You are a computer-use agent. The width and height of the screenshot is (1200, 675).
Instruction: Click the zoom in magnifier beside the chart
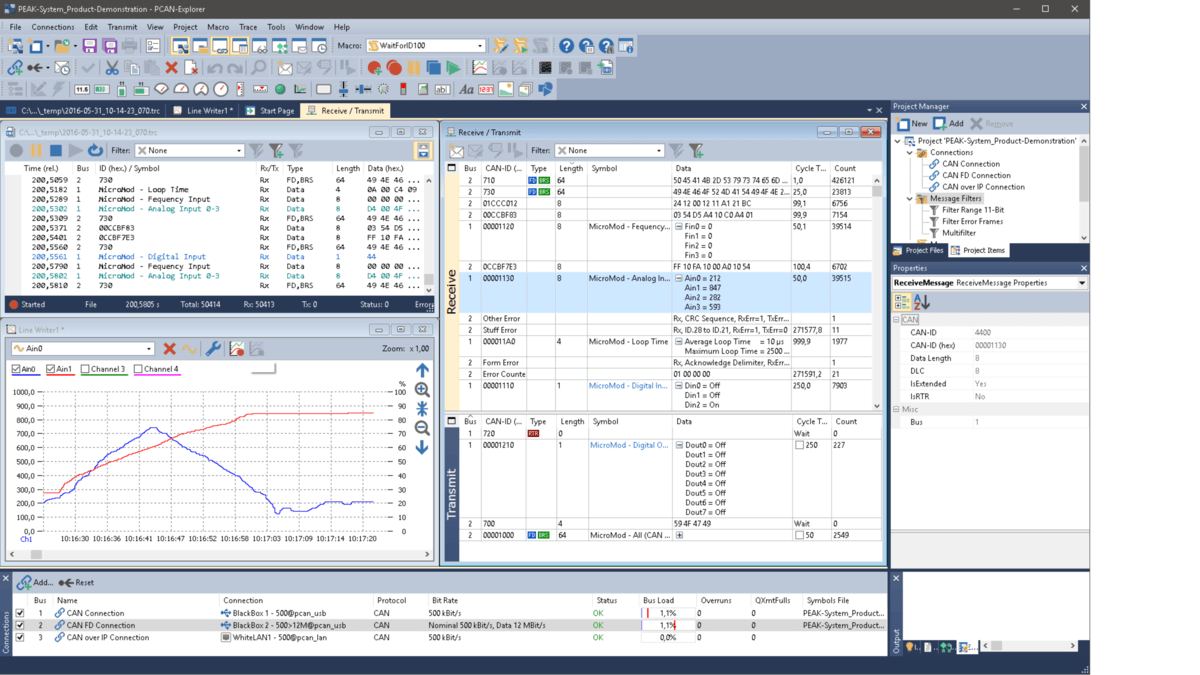(422, 390)
